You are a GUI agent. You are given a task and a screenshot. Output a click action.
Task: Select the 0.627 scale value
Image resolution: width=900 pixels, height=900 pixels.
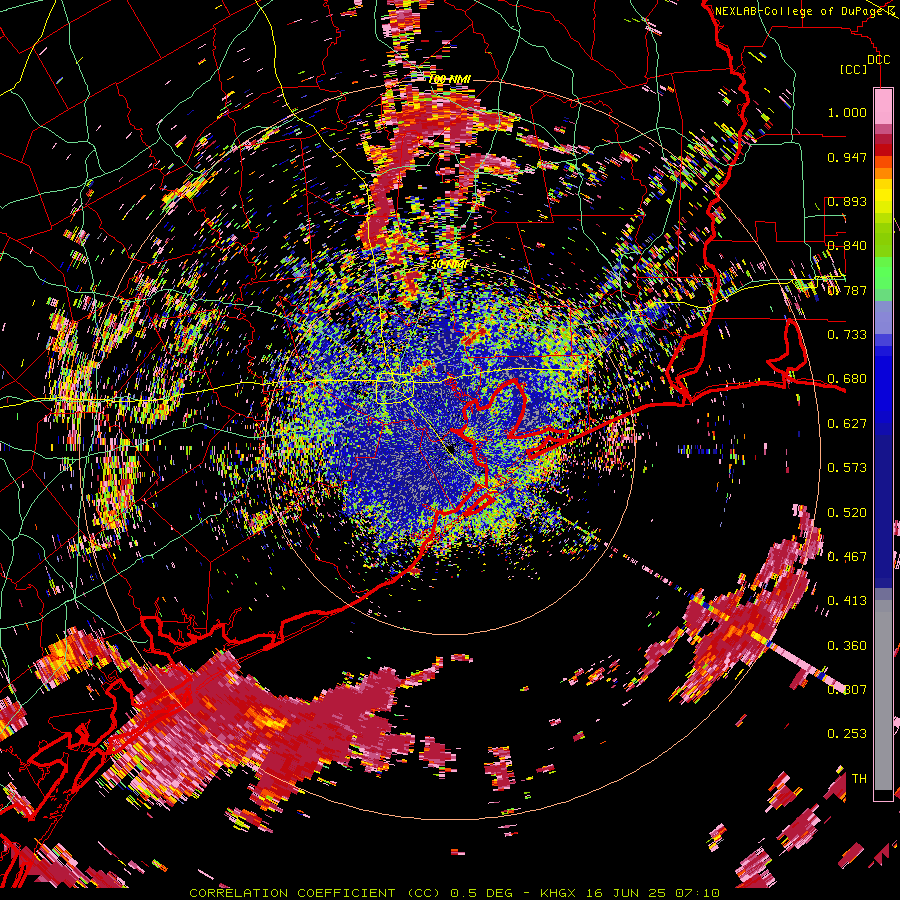tap(847, 424)
